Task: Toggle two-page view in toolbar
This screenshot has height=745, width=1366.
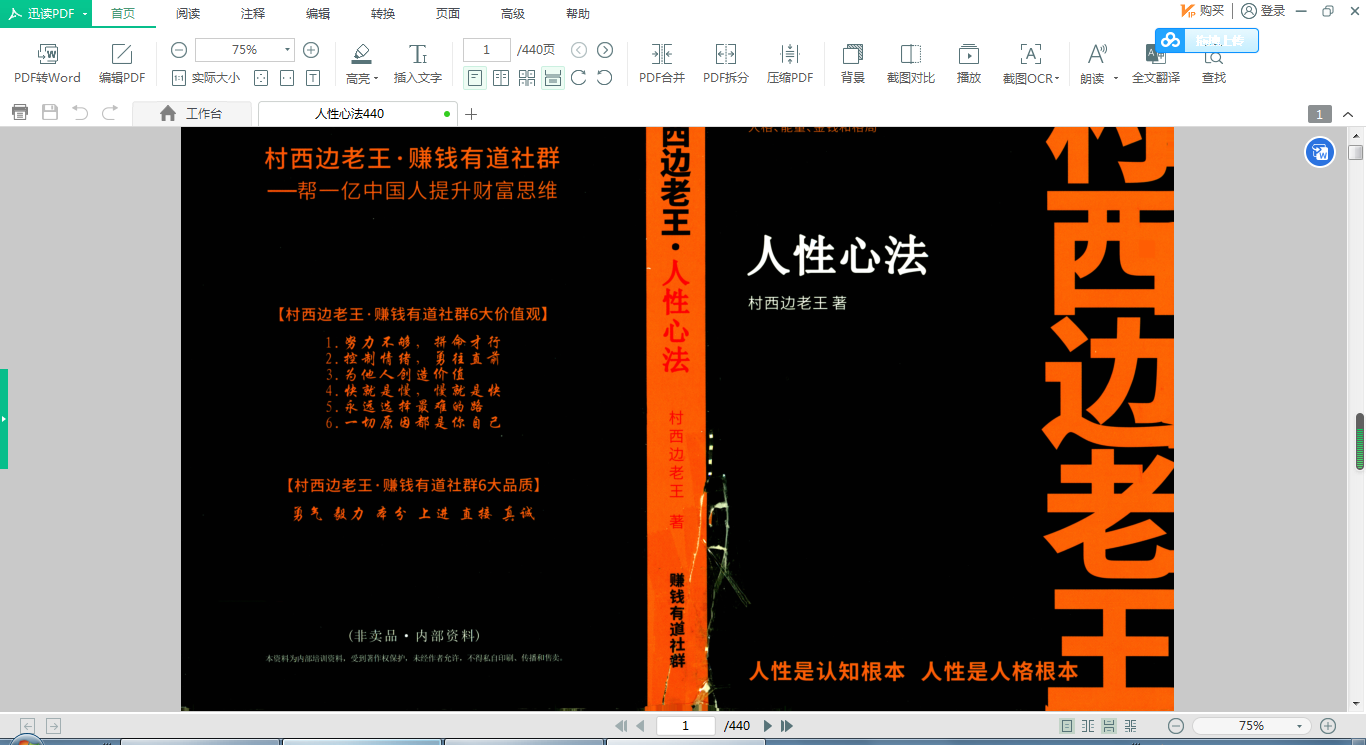Action: point(501,77)
